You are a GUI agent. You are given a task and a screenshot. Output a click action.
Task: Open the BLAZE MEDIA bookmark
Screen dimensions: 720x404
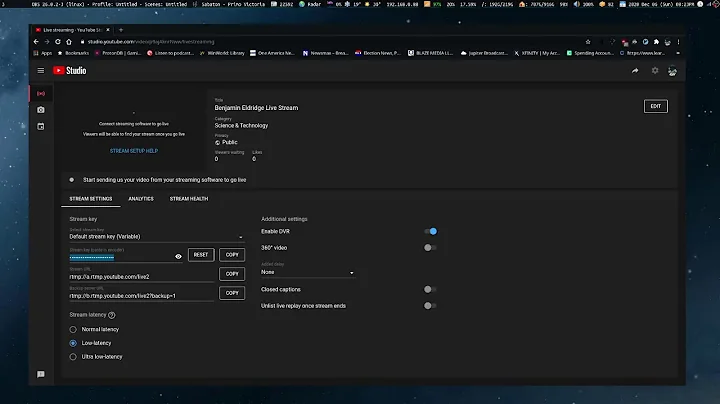(431, 53)
